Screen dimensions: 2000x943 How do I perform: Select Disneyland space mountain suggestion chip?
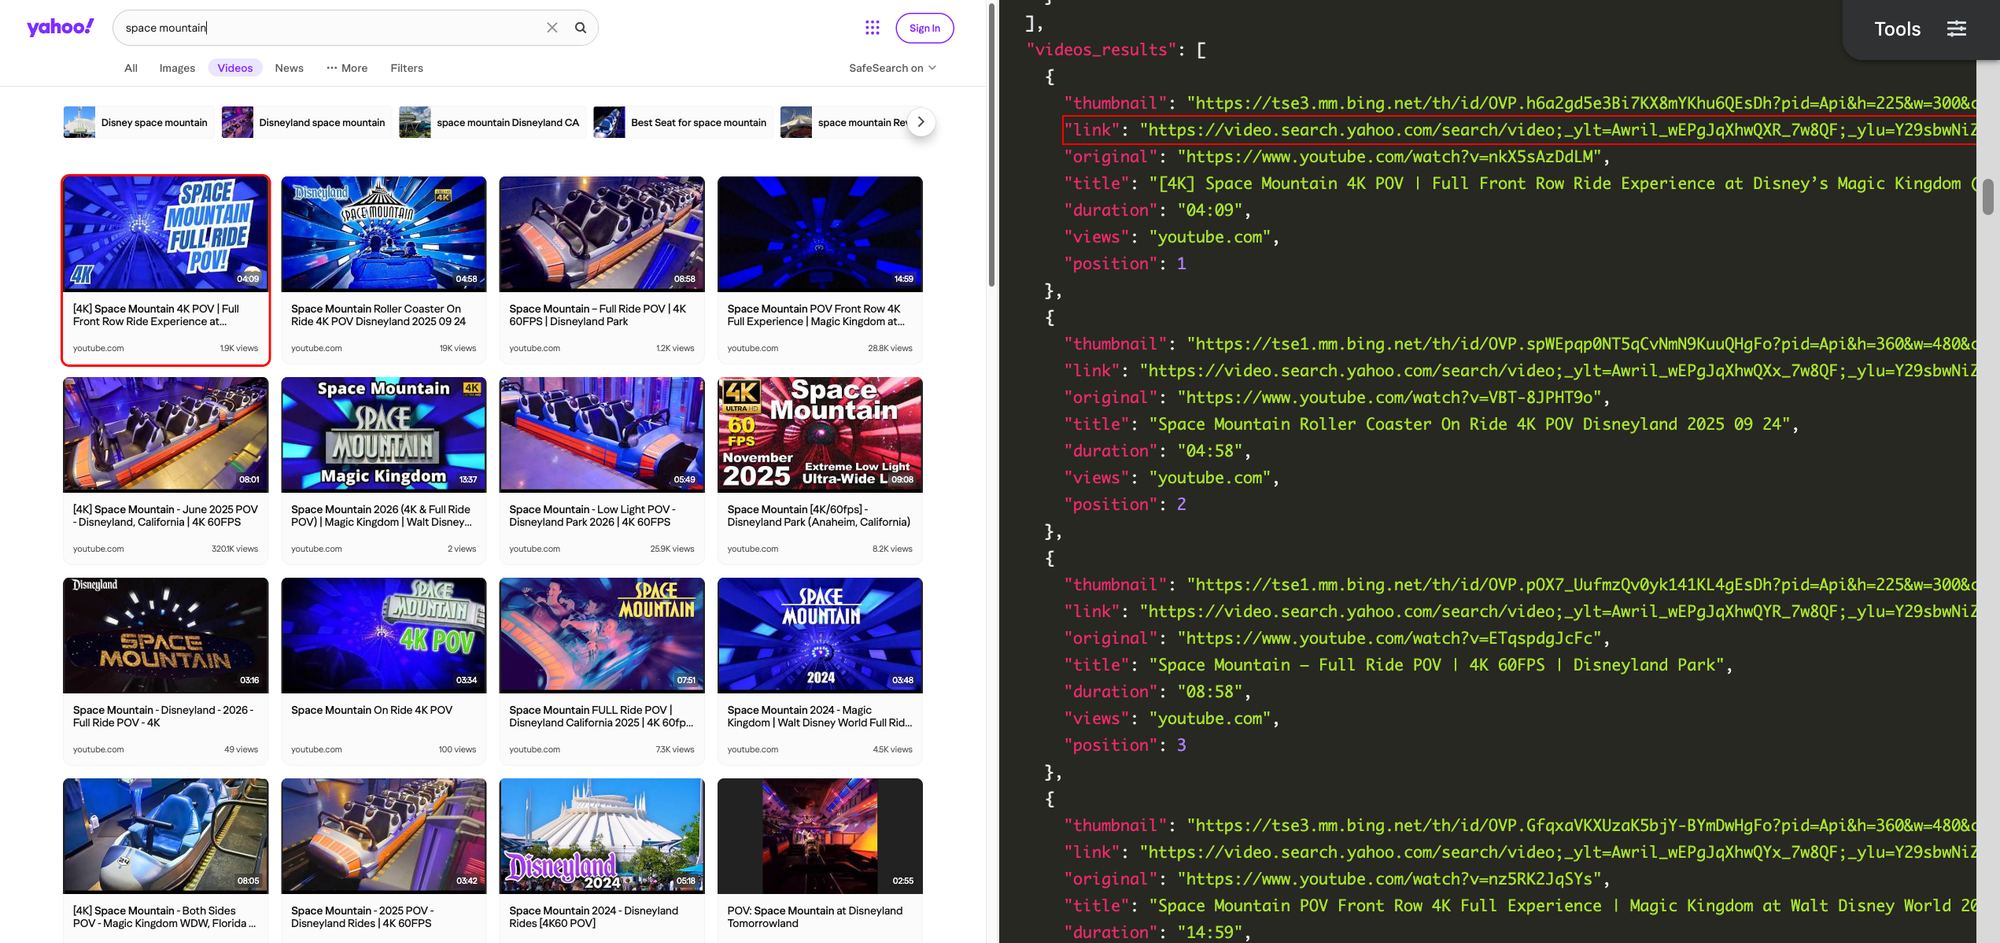(304, 122)
